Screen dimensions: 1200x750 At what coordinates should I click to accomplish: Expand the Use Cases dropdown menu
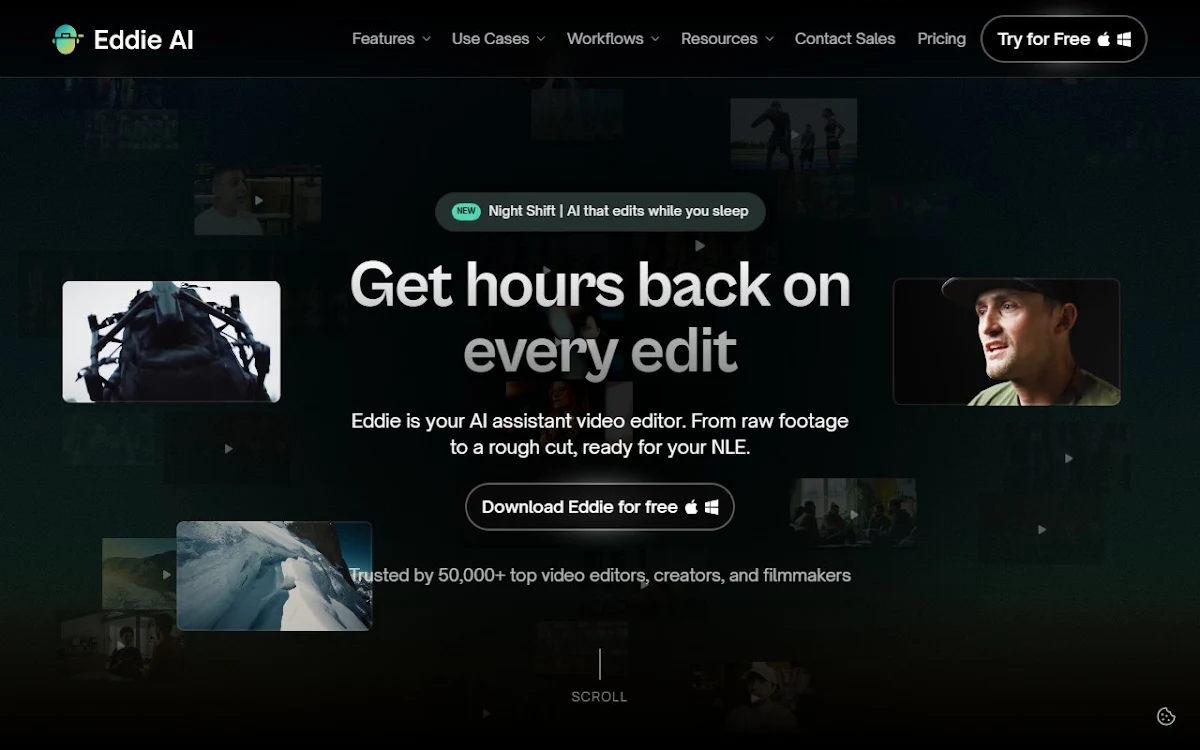tap(498, 39)
